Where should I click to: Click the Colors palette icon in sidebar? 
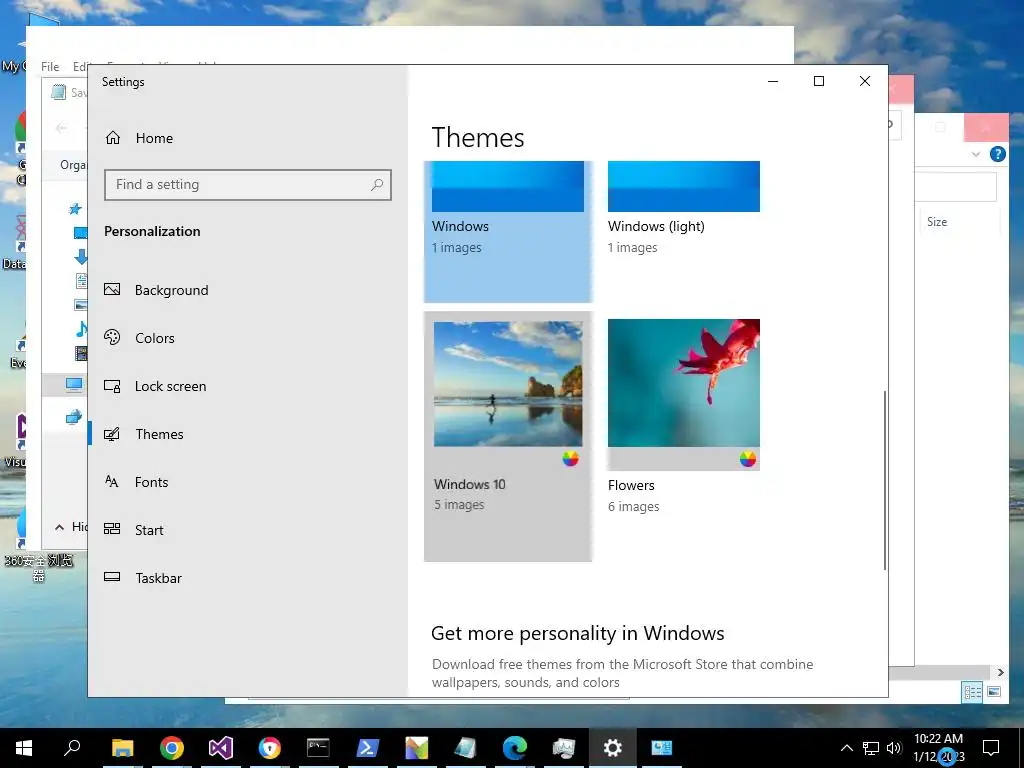[x=112, y=337]
